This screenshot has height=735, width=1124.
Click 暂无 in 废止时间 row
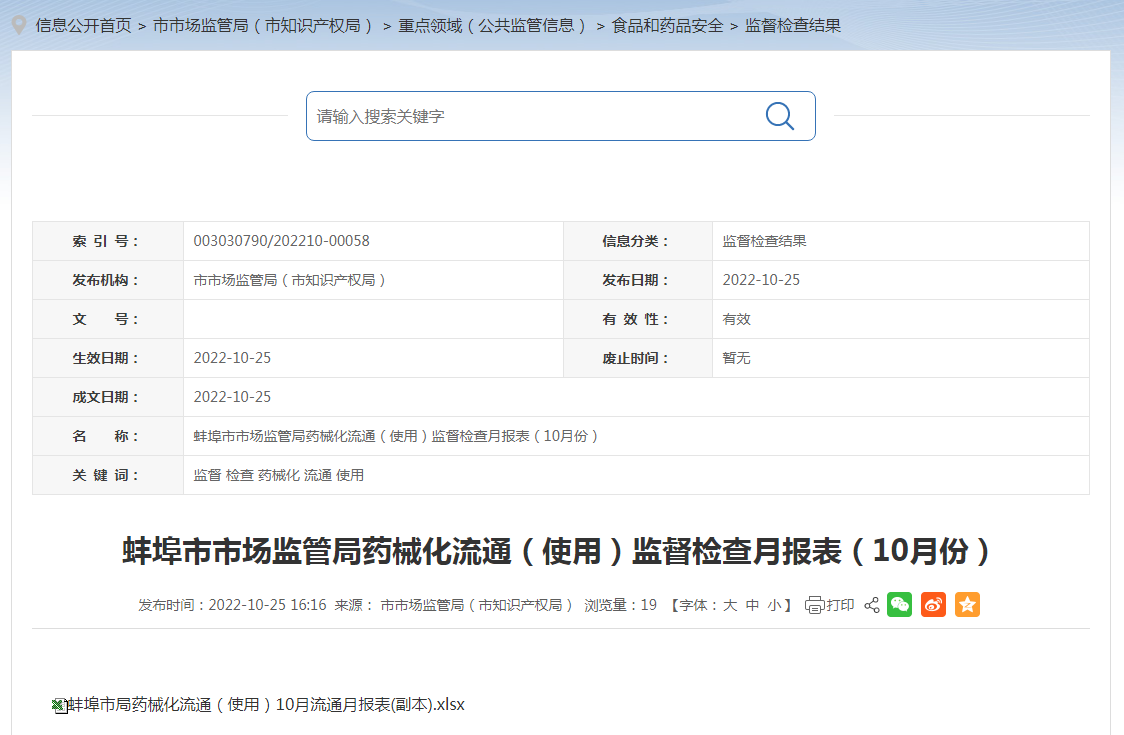[736, 358]
